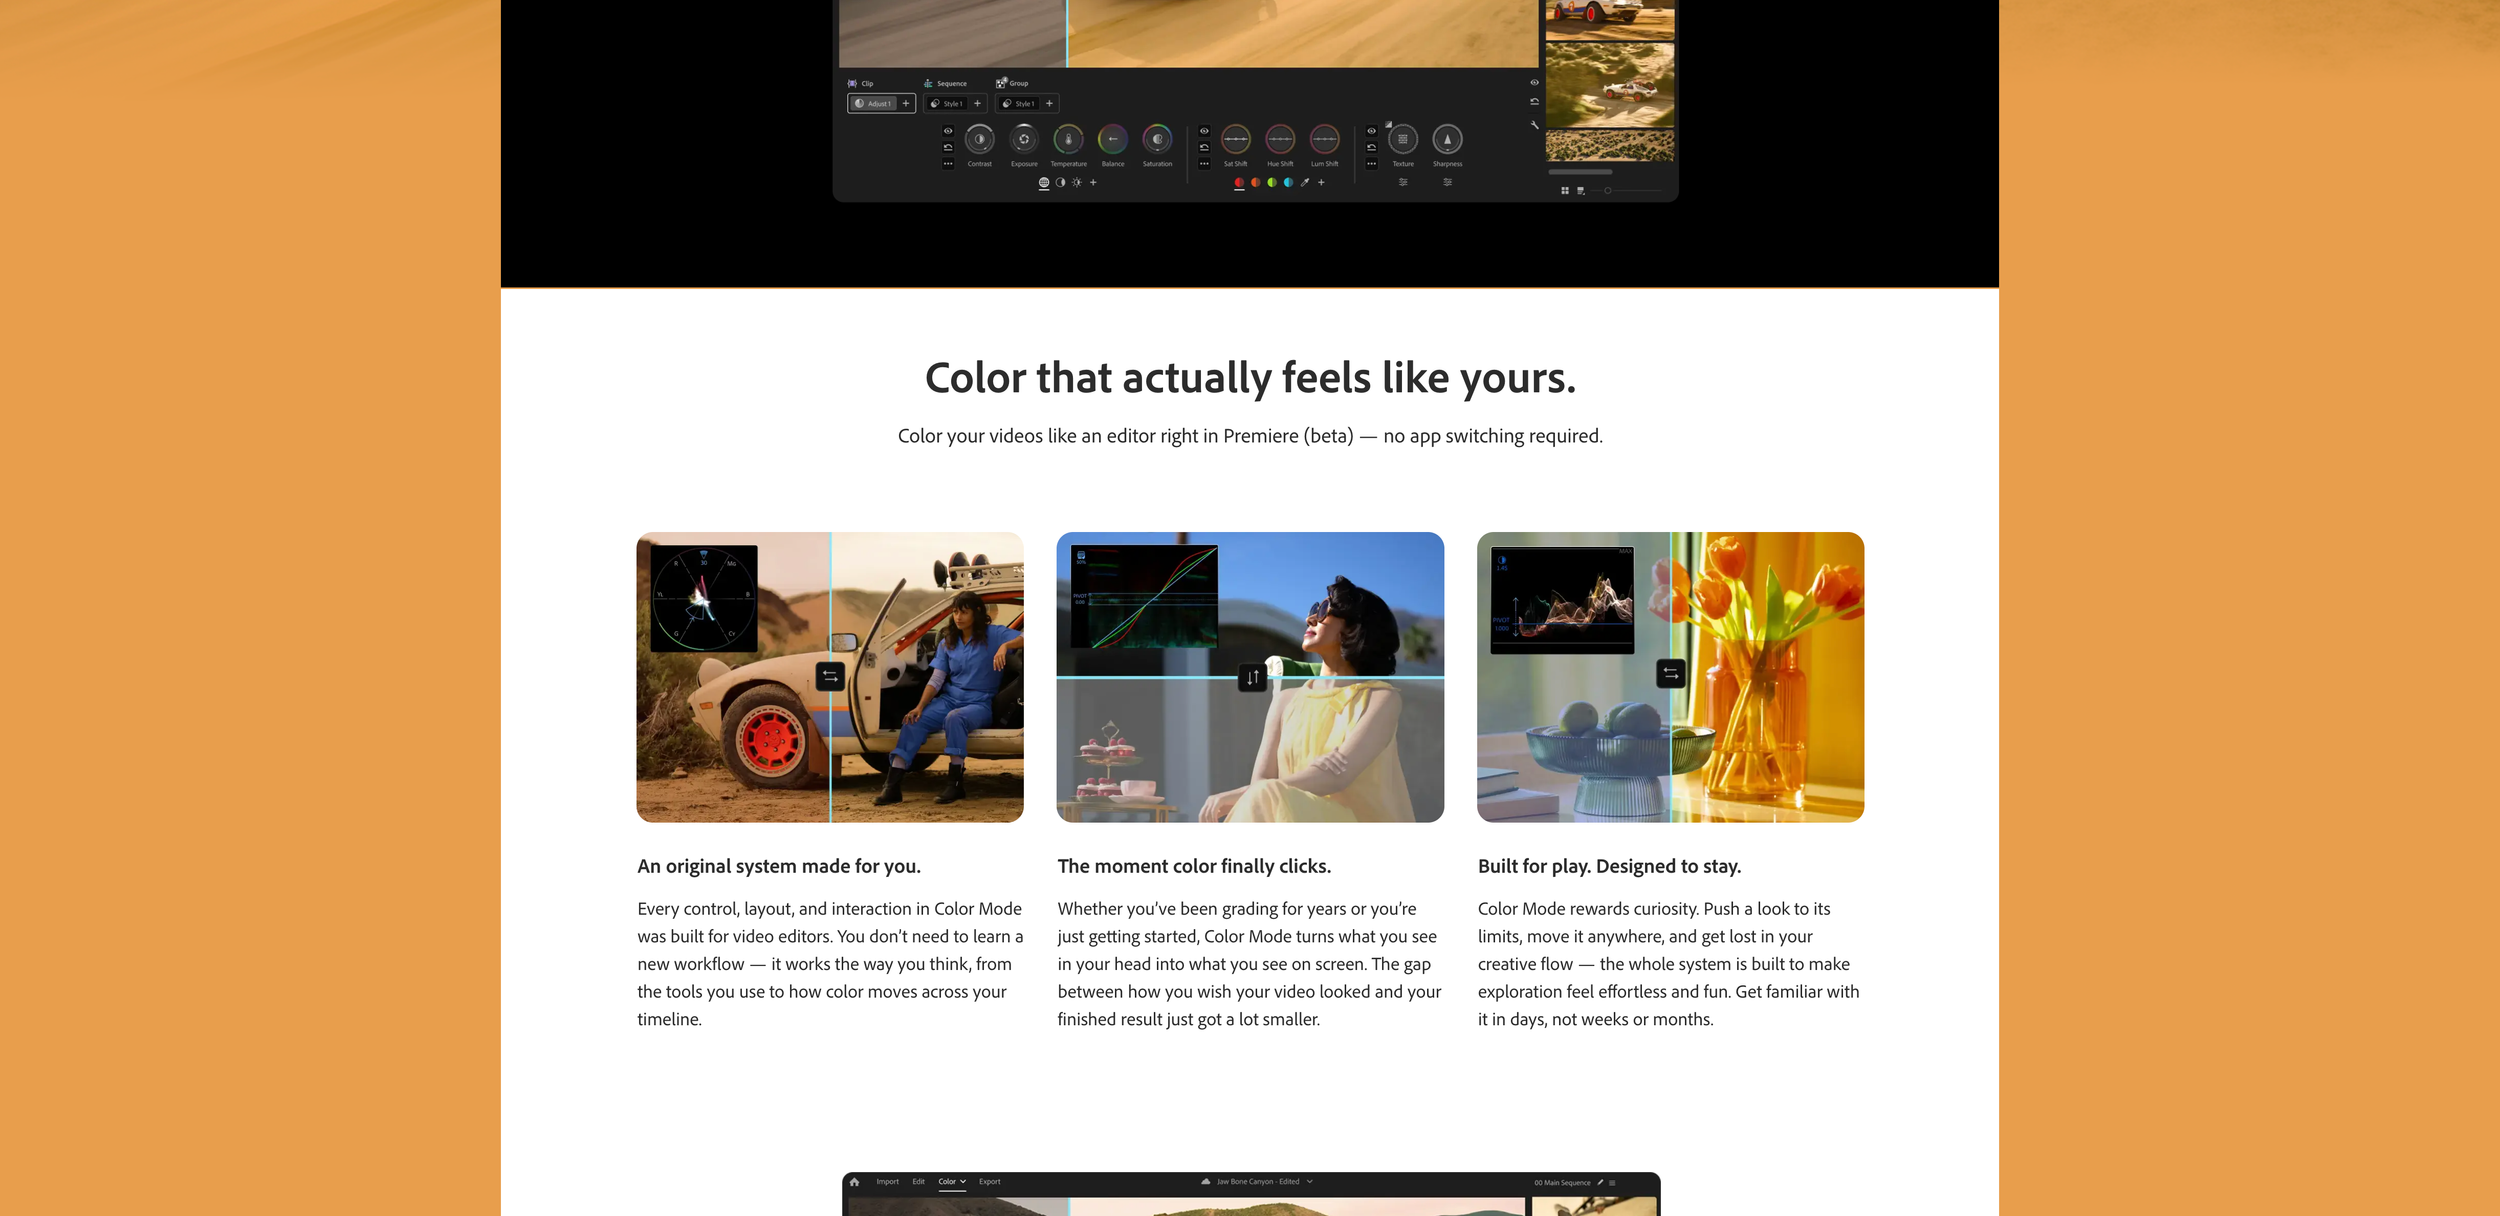Screen dimensions: 2500x1216
Task: Add style with plus under Sequence
Action: tap(978, 104)
